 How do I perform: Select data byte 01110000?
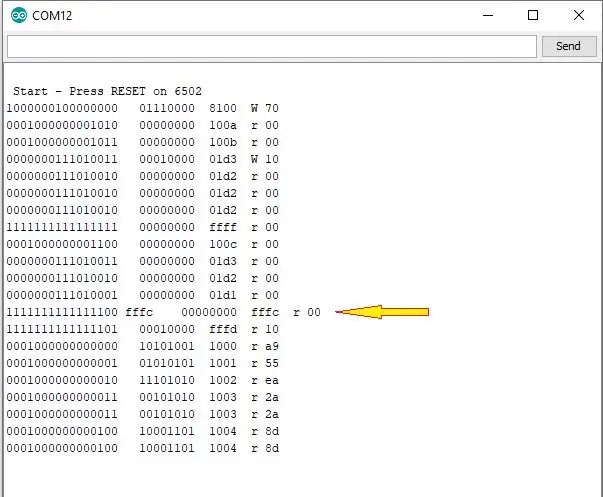[x=167, y=108]
